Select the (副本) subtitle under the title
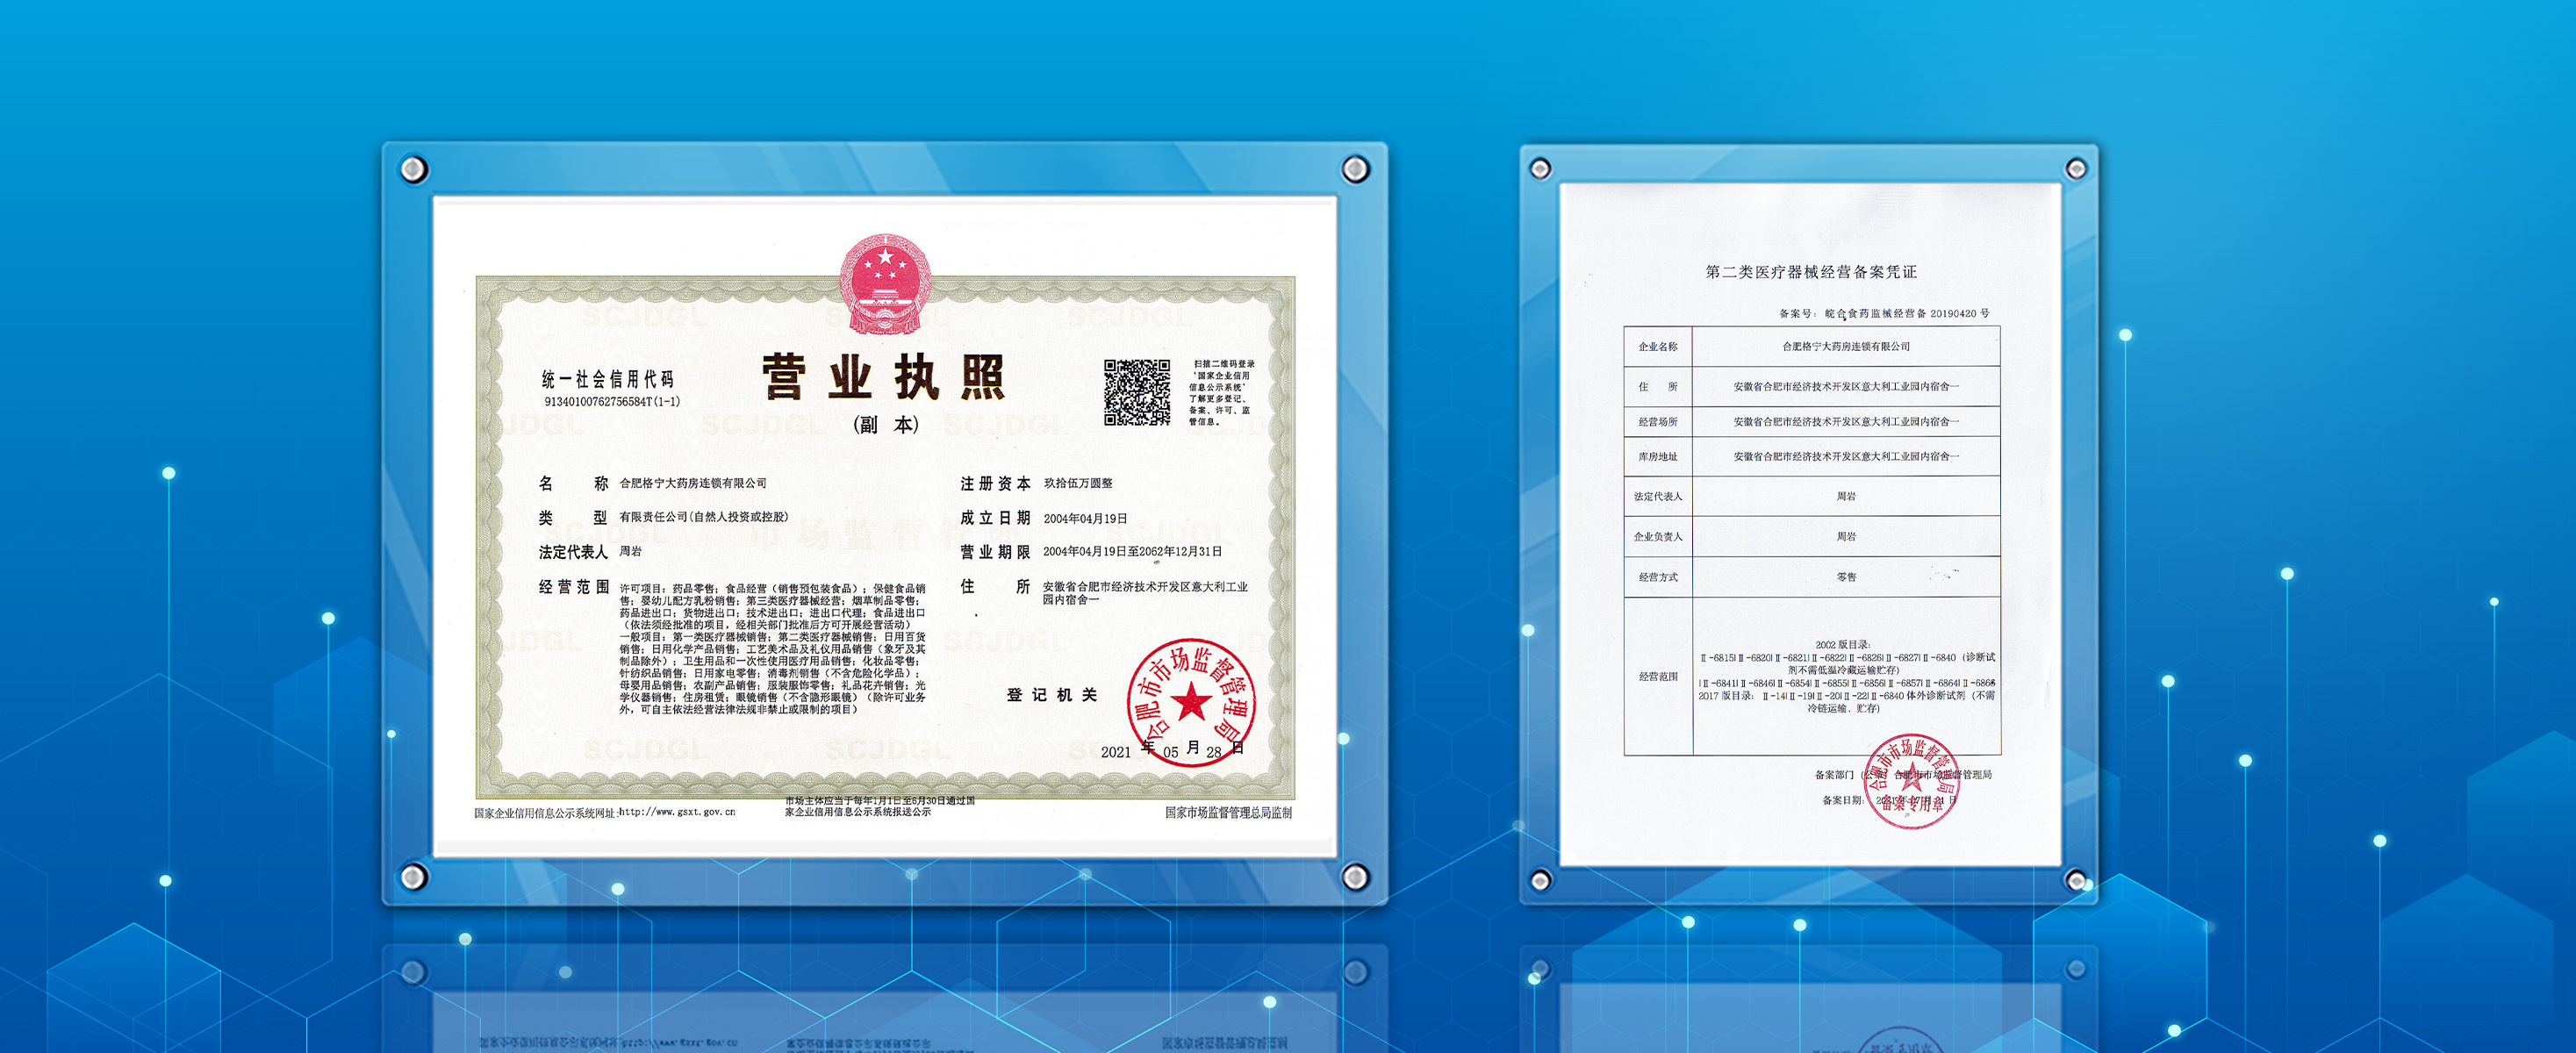2576x1053 pixels. (x=886, y=425)
